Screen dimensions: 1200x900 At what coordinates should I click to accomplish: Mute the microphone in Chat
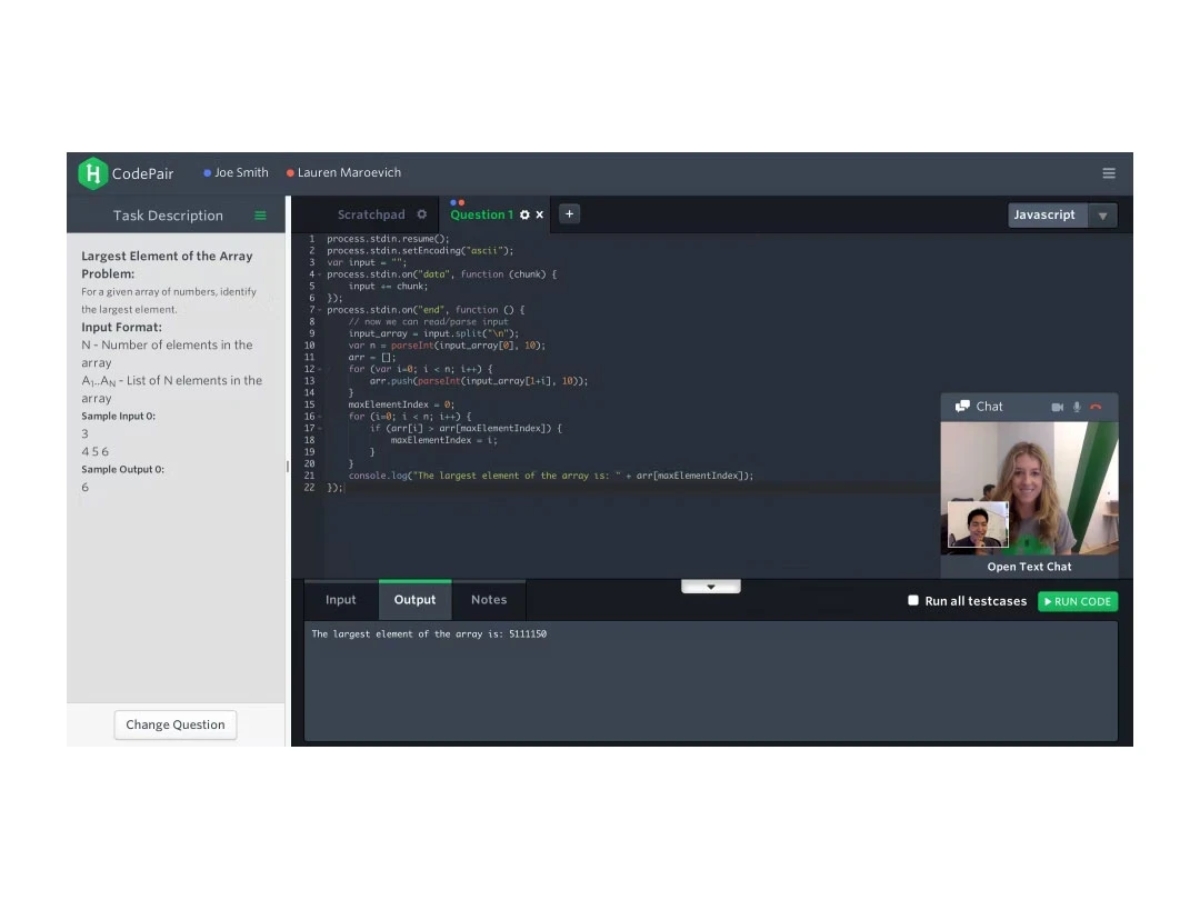[1077, 407]
